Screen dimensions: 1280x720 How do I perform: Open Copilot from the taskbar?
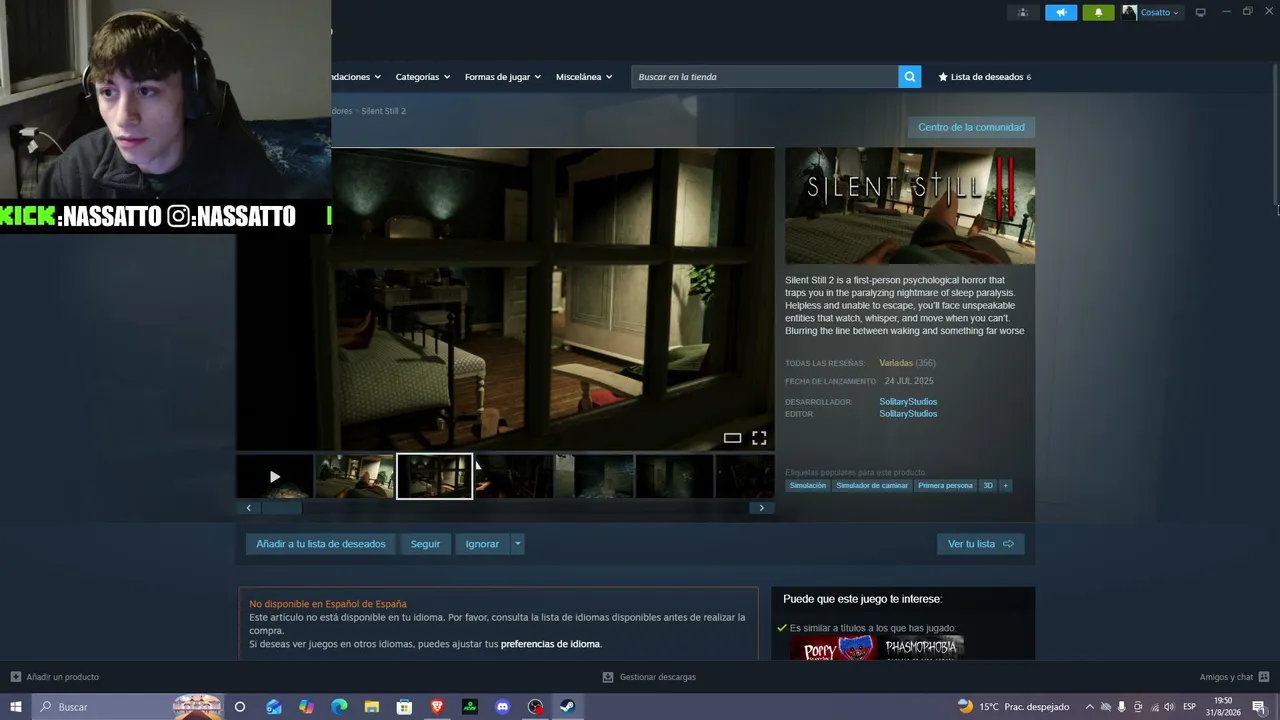pyautogui.click(x=306, y=707)
